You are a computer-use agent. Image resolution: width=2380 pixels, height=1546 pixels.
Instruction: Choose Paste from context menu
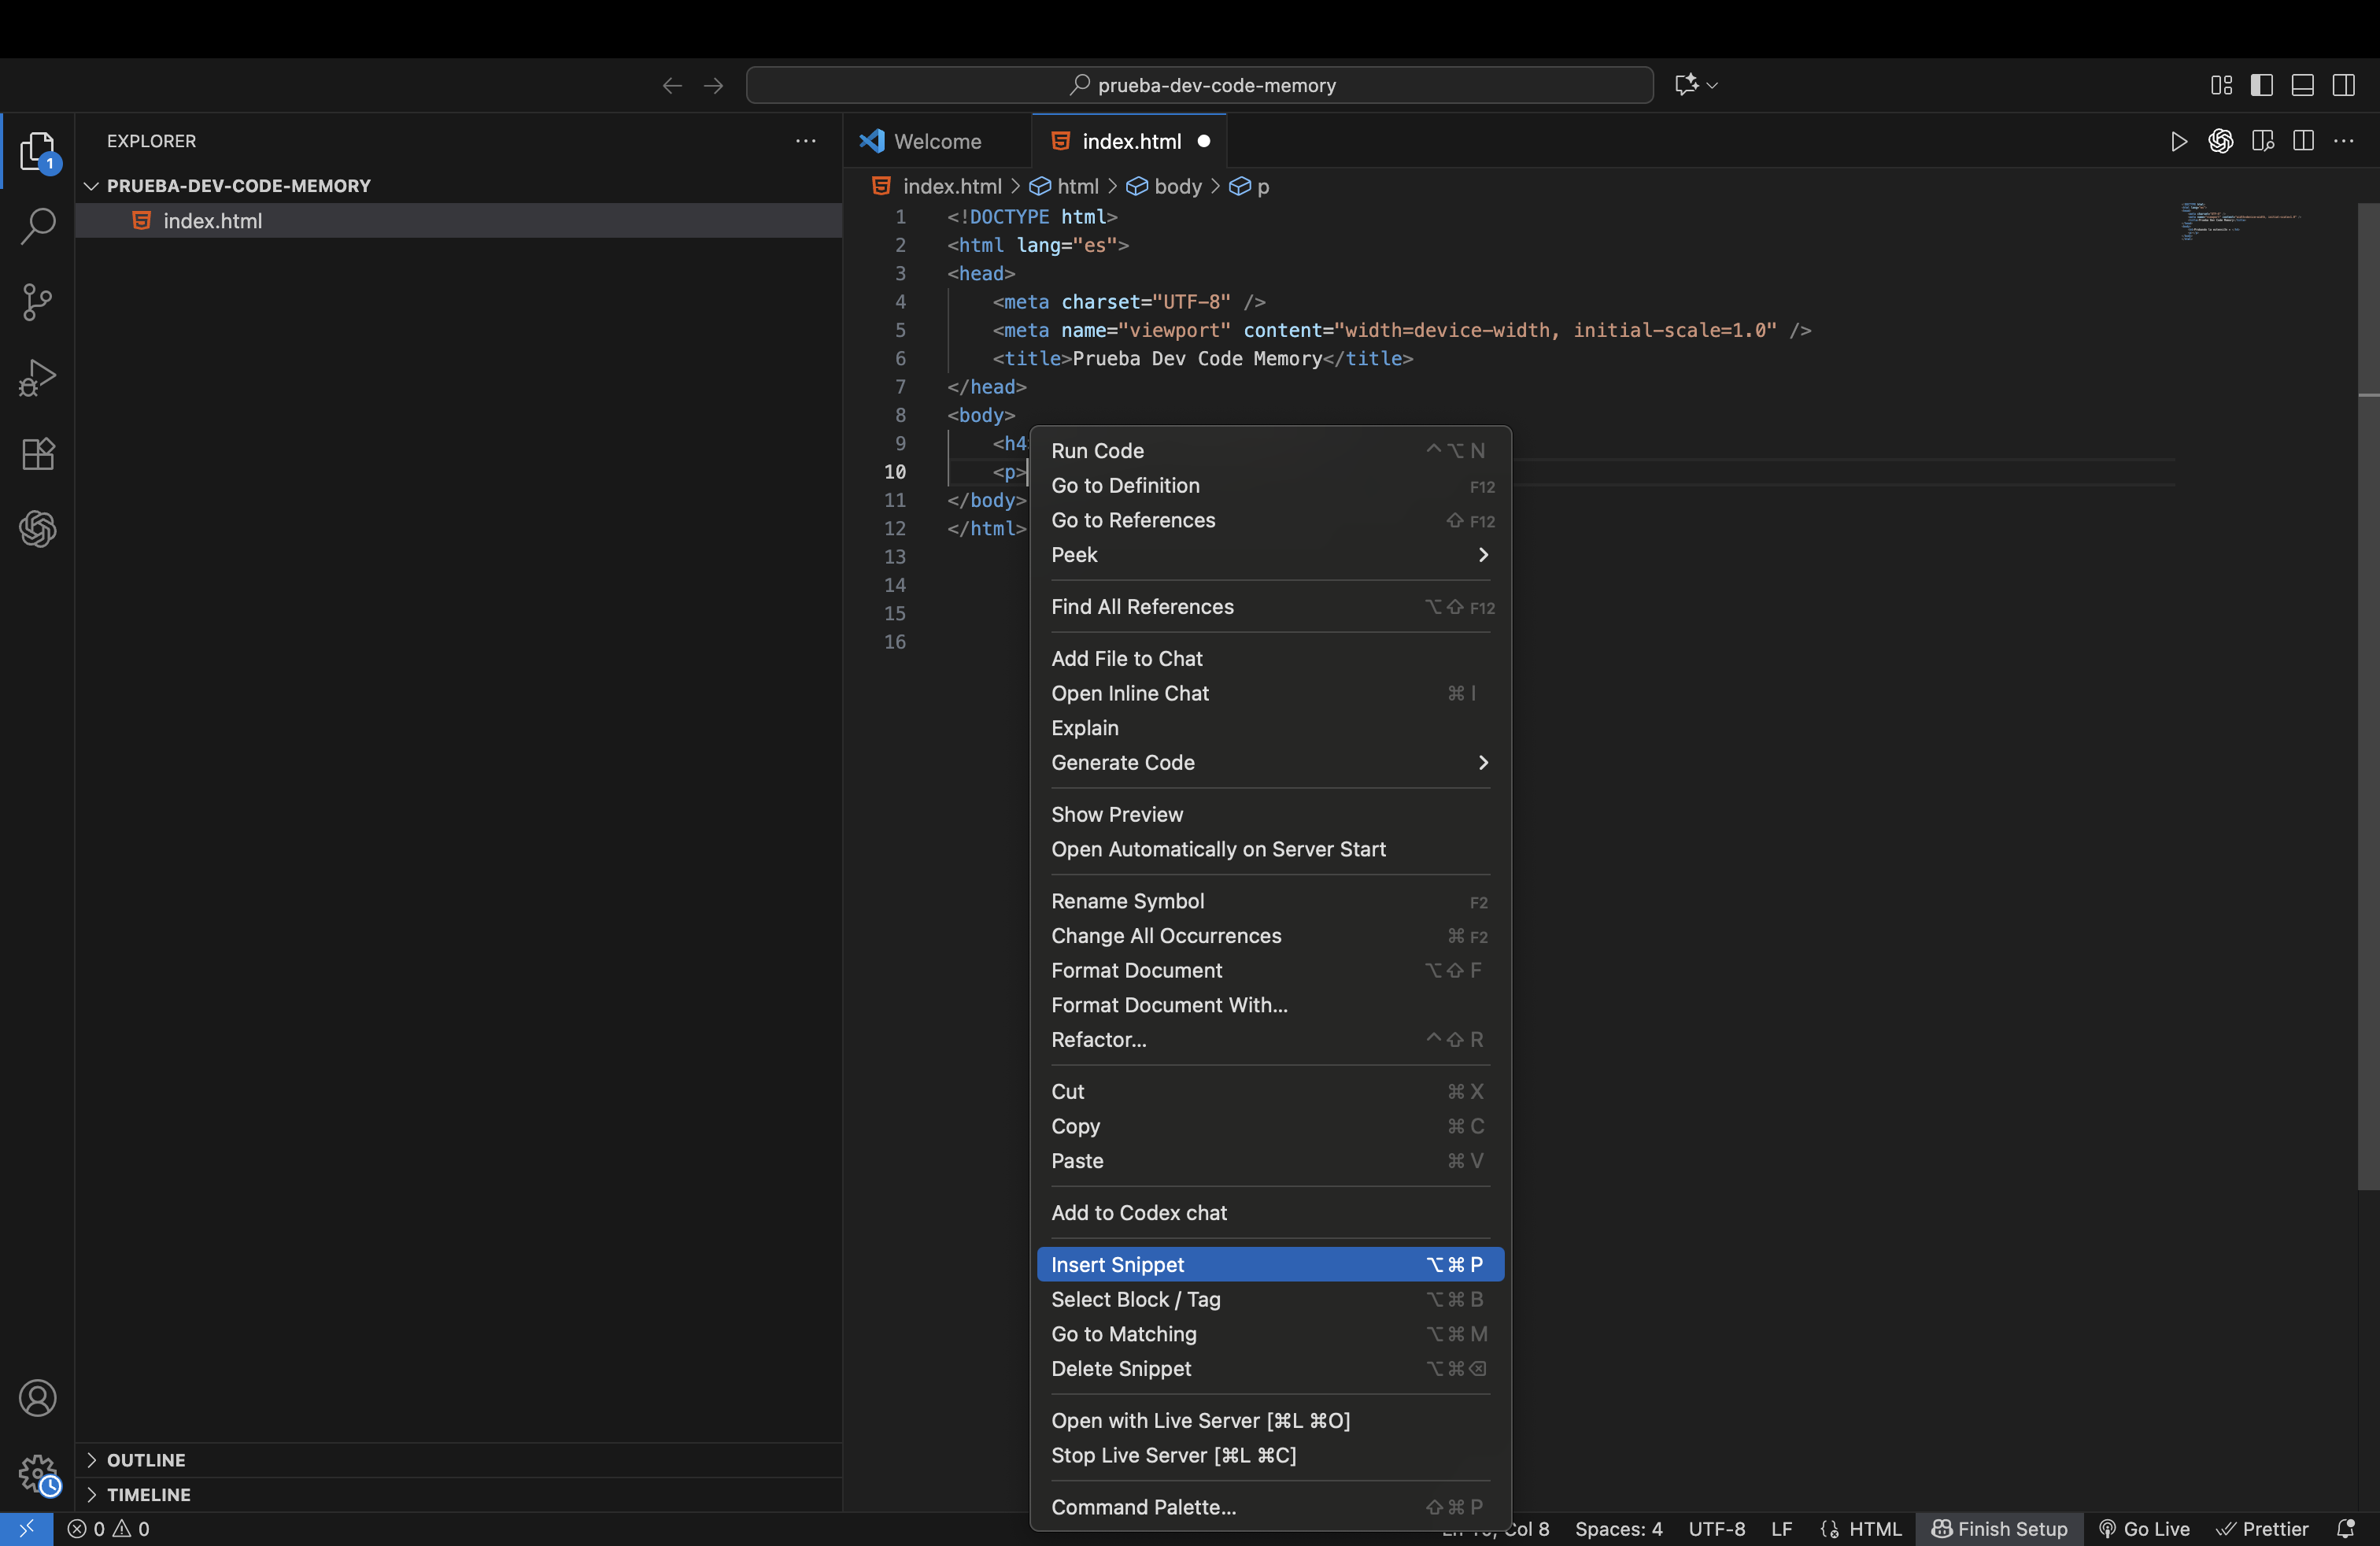(x=1270, y=1162)
